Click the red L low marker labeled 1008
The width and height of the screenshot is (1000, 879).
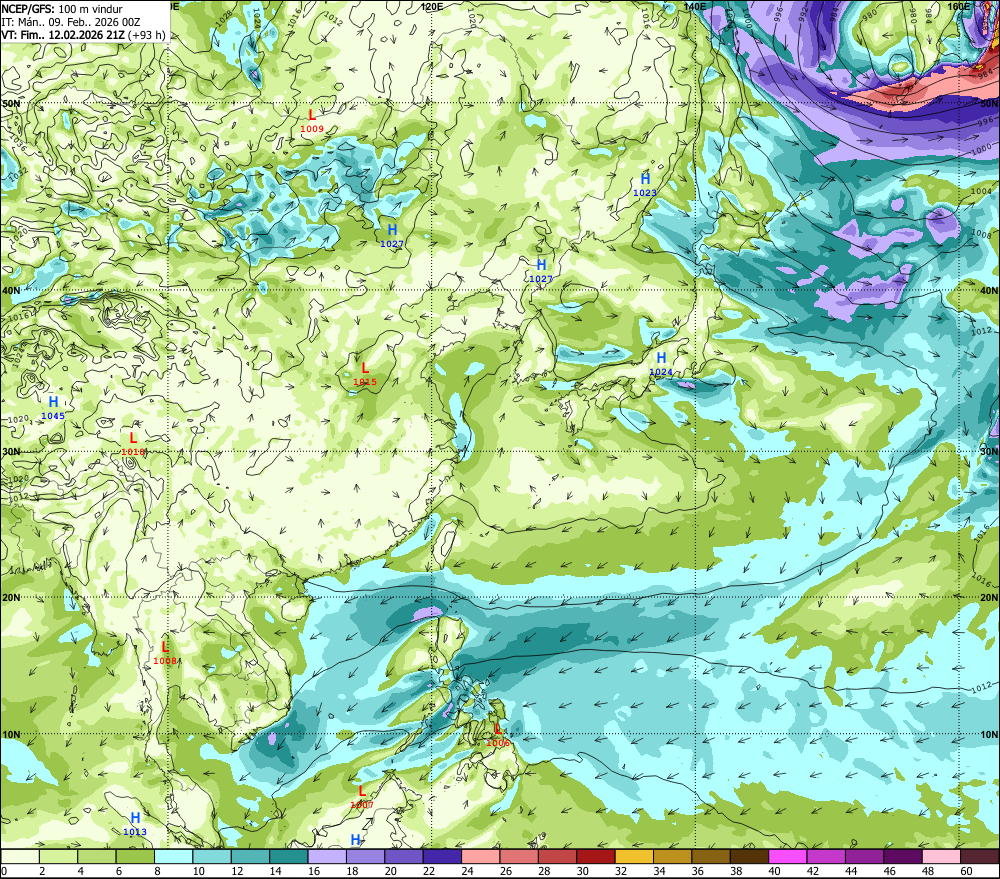[x=165, y=647]
